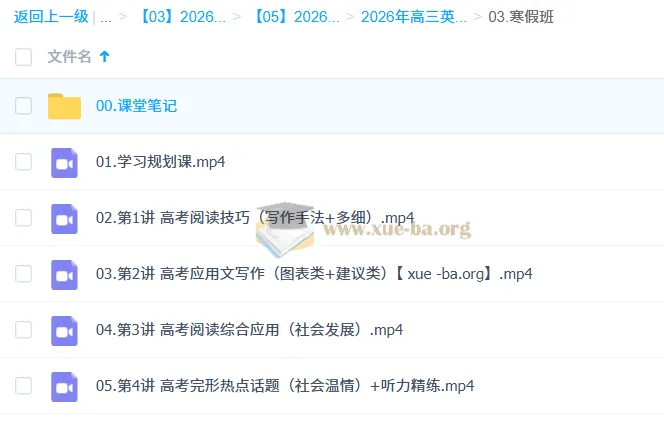
Task: Click the sort ascending arrow beside 文件名
Action: pyautogui.click(x=105, y=57)
